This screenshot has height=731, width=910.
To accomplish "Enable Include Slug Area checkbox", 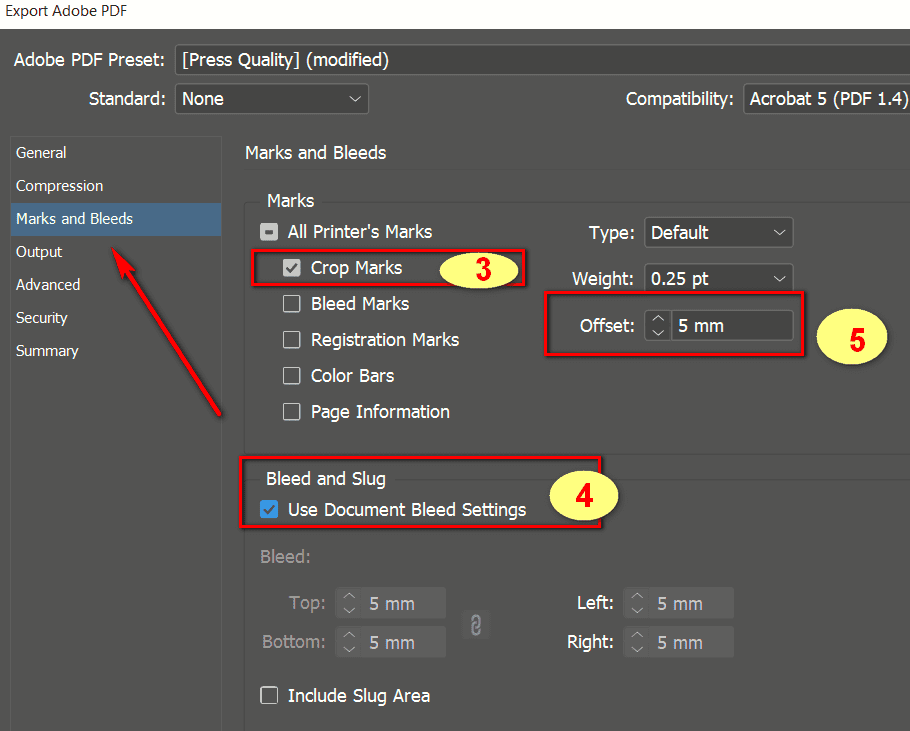I will 269,696.
